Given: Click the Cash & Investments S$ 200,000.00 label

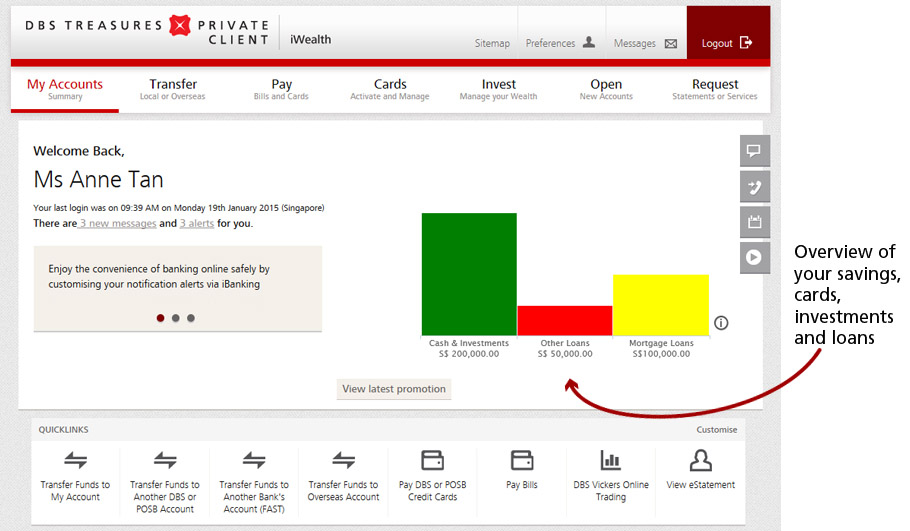Looking at the screenshot, I should (x=469, y=348).
